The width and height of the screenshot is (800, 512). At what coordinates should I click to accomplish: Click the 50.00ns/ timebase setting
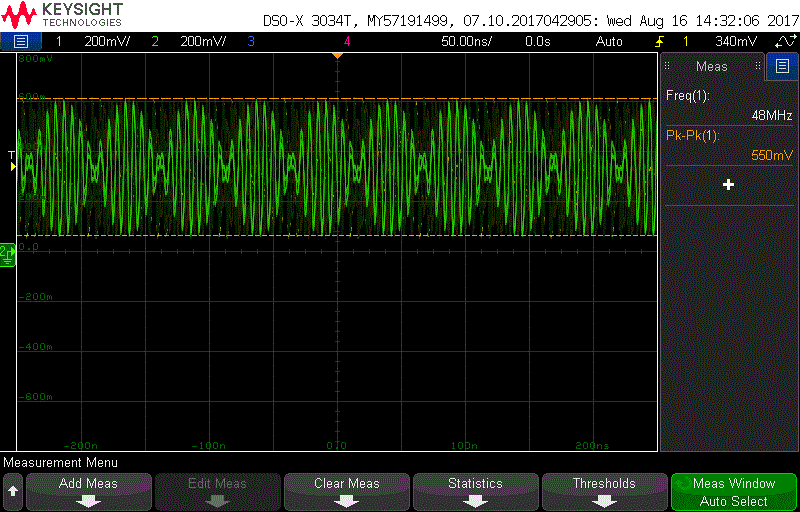click(x=466, y=41)
